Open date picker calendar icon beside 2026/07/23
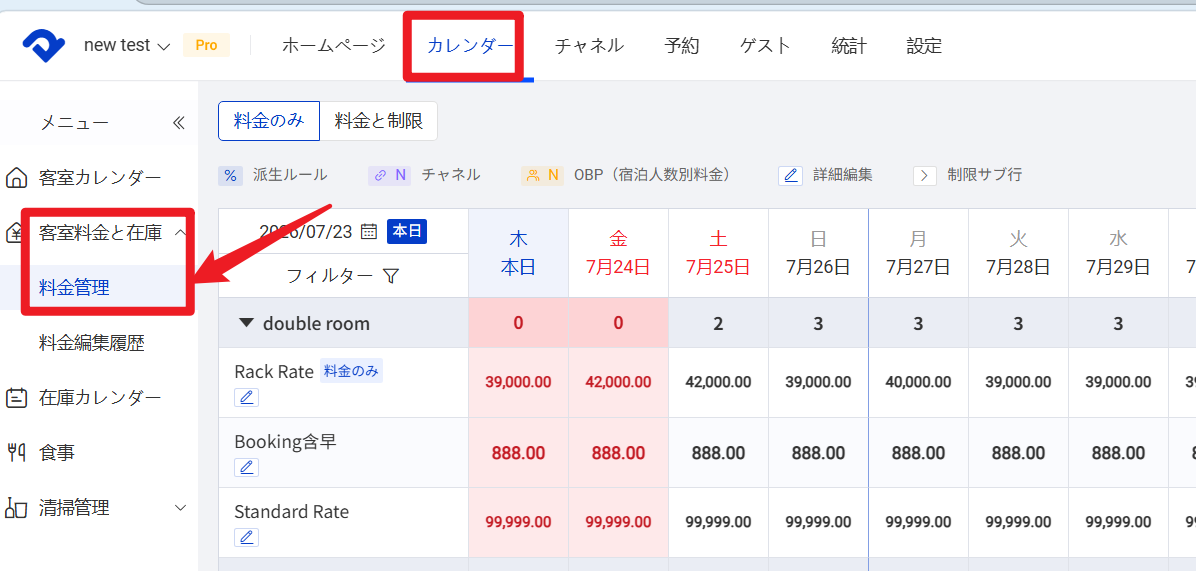The image size is (1196, 571). [x=368, y=231]
